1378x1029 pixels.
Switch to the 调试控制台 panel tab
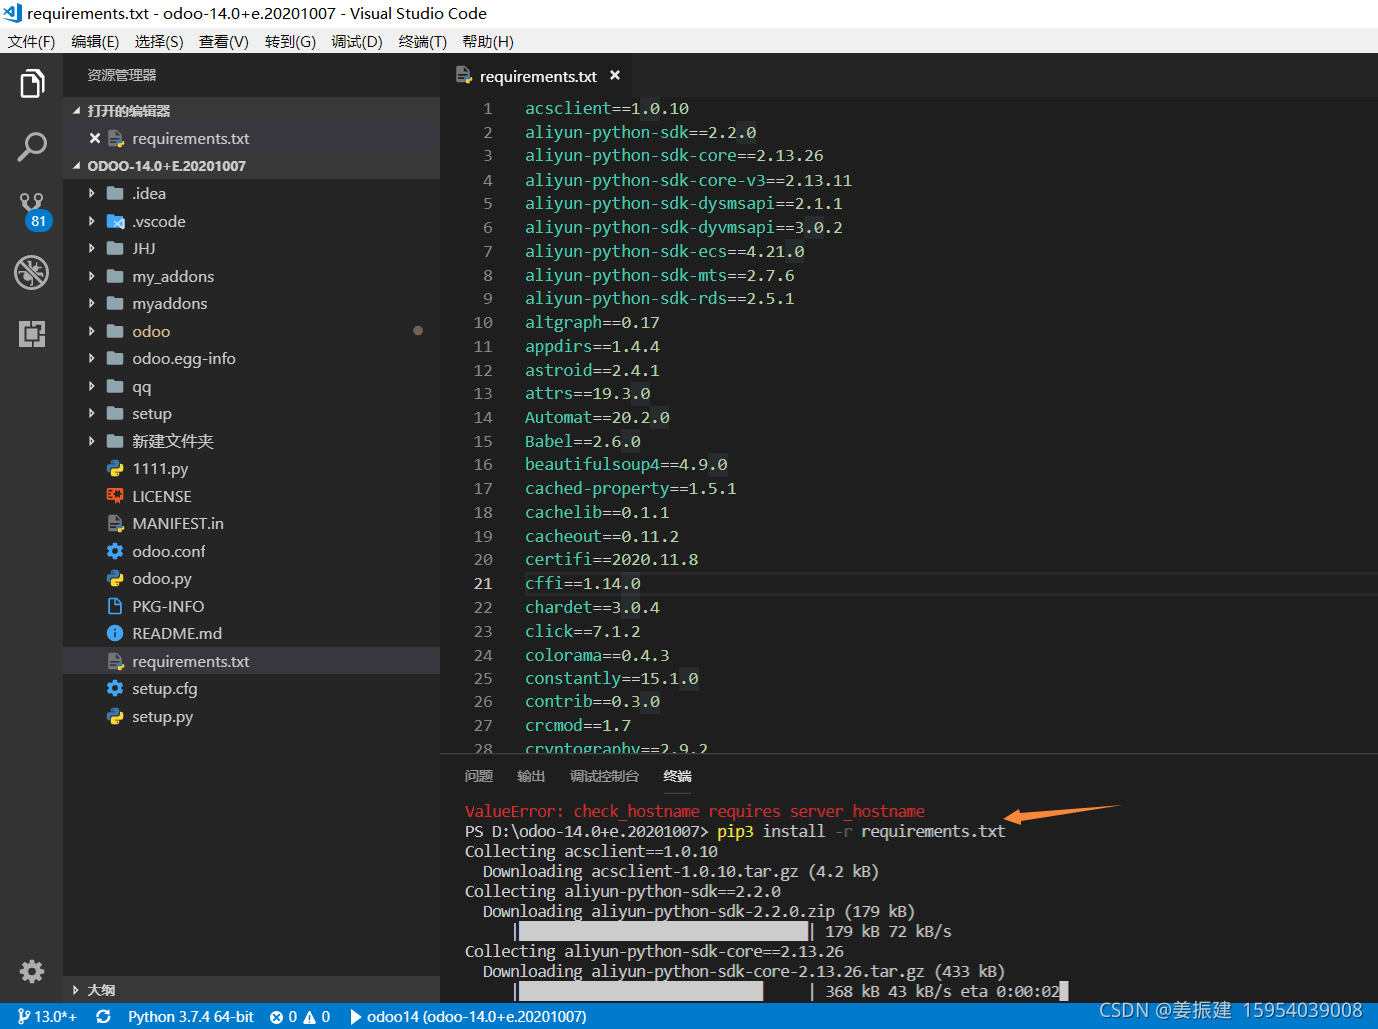pyautogui.click(x=604, y=776)
